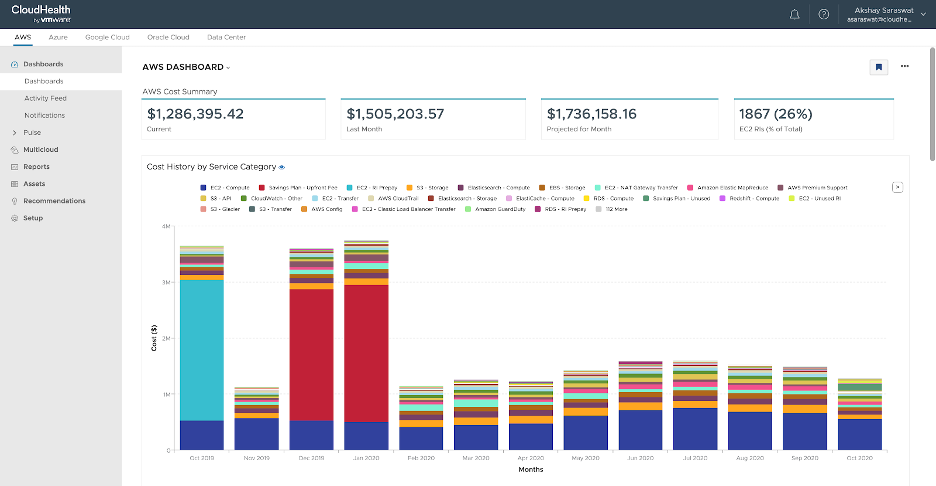Toggle EC2 - Compute legend series
Viewport: 936px width, 486px height.
225,188
